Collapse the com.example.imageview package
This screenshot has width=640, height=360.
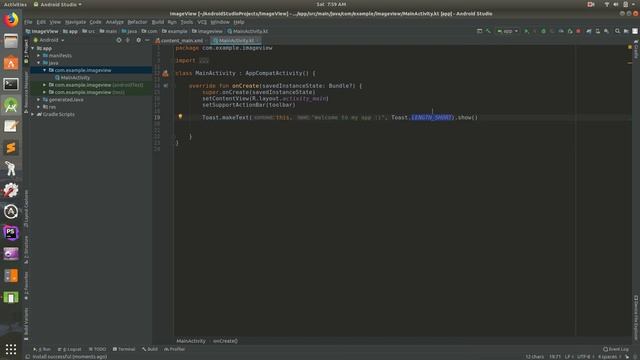[x=44, y=70]
